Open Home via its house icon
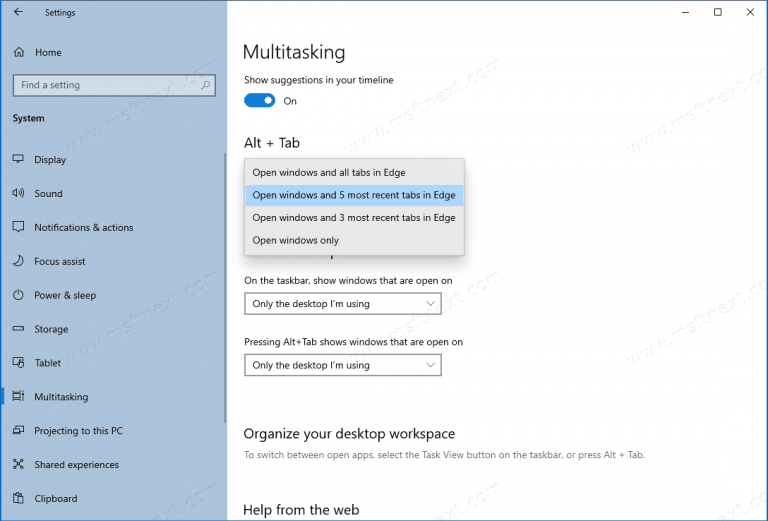Image resolution: width=768 pixels, height=521 pixels. 19,52
